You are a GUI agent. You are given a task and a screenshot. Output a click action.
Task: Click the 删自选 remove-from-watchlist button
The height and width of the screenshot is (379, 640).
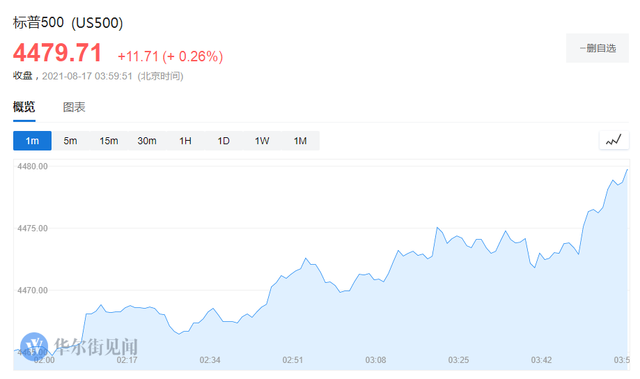[597, 49]
